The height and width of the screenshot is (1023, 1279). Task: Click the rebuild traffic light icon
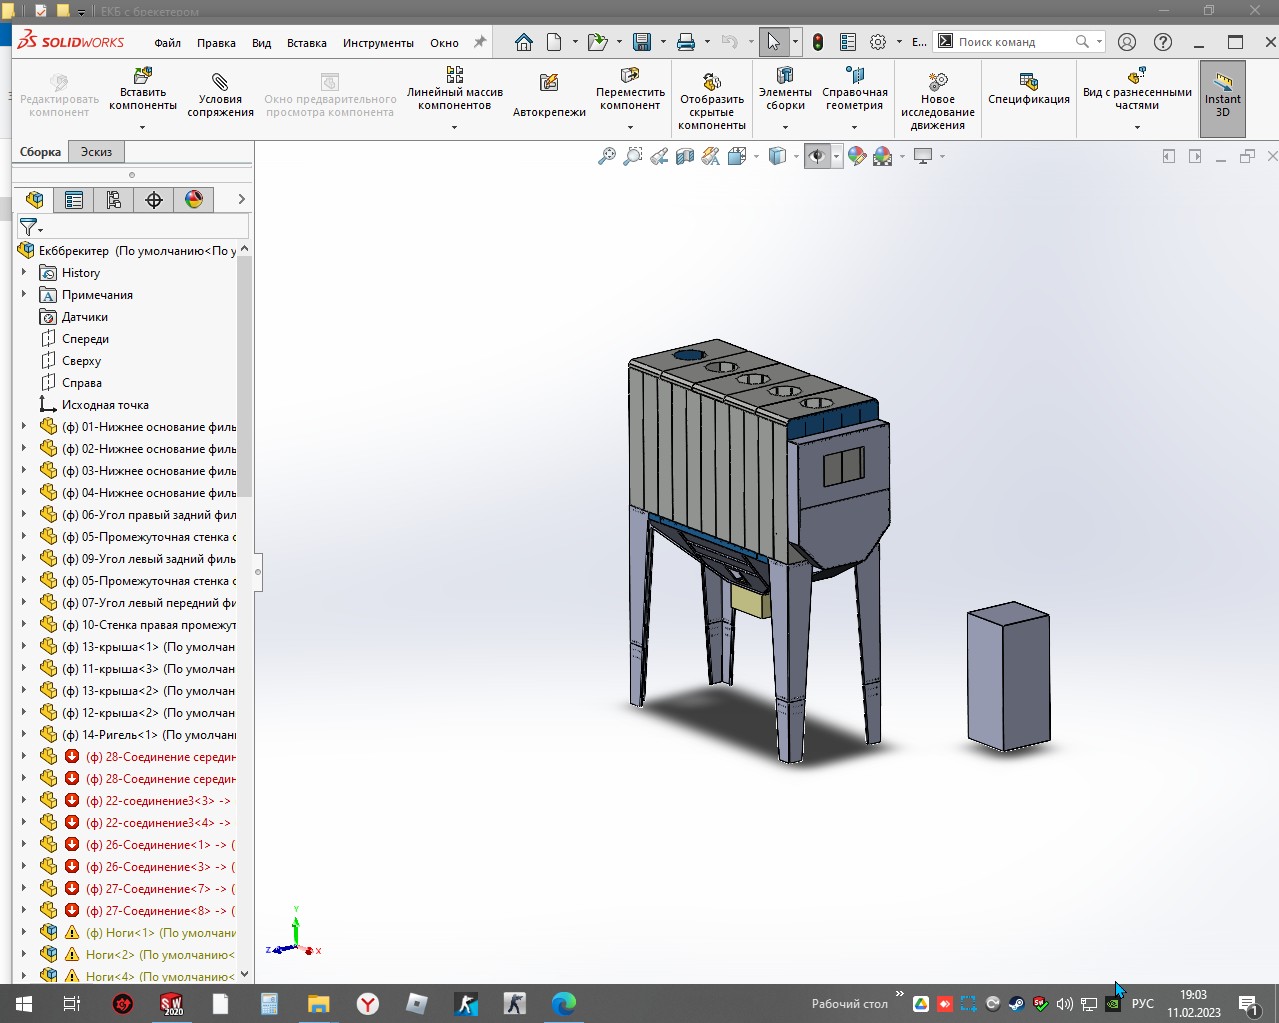tap(818, 42)
